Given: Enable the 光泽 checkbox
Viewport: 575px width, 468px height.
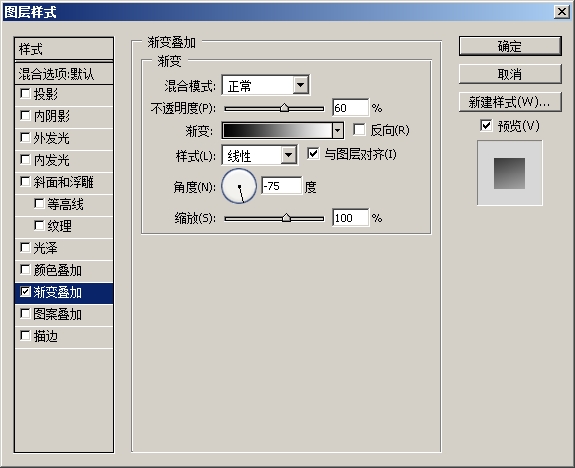Looking at the screenshot, I should click(25, 248).
